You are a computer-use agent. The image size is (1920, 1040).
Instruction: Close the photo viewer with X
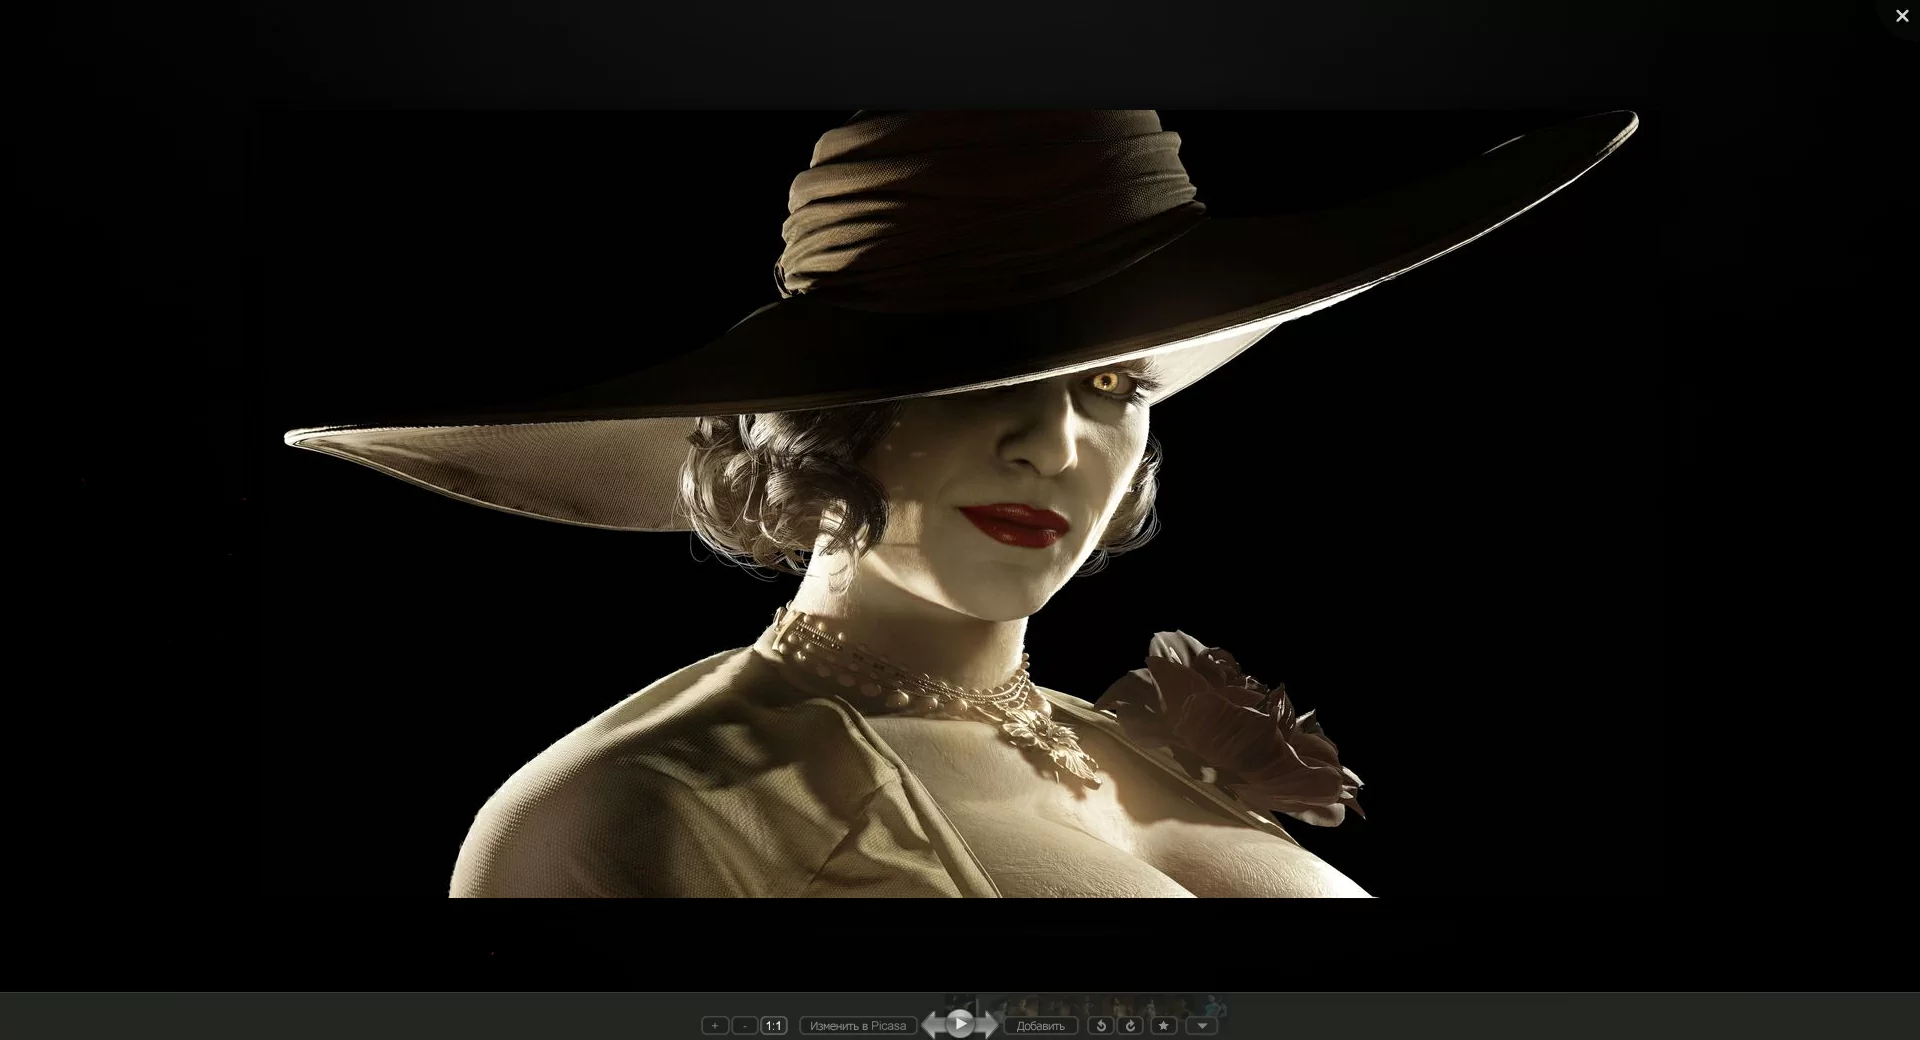tap(1902, 16)
